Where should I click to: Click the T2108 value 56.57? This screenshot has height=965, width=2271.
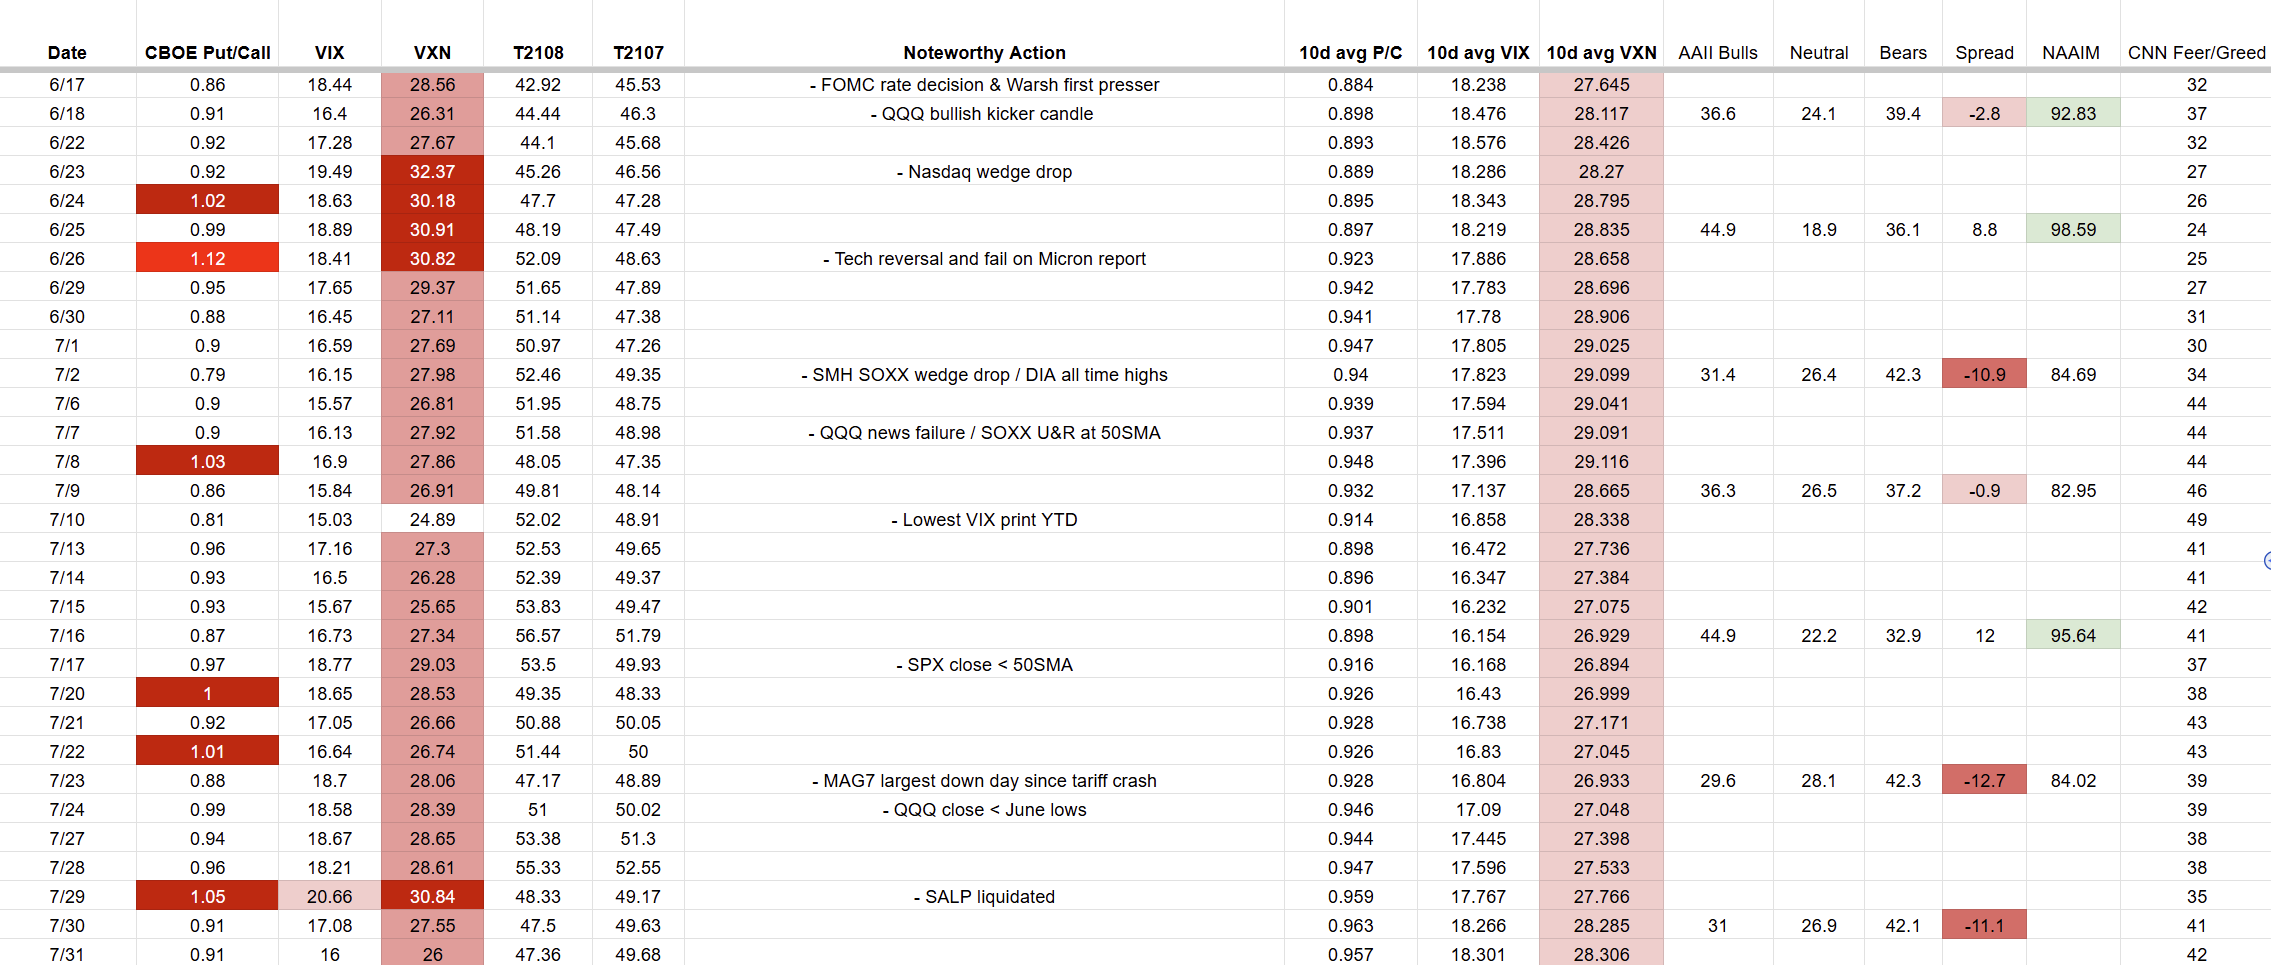pyautogui.click(x=538, y=636)
